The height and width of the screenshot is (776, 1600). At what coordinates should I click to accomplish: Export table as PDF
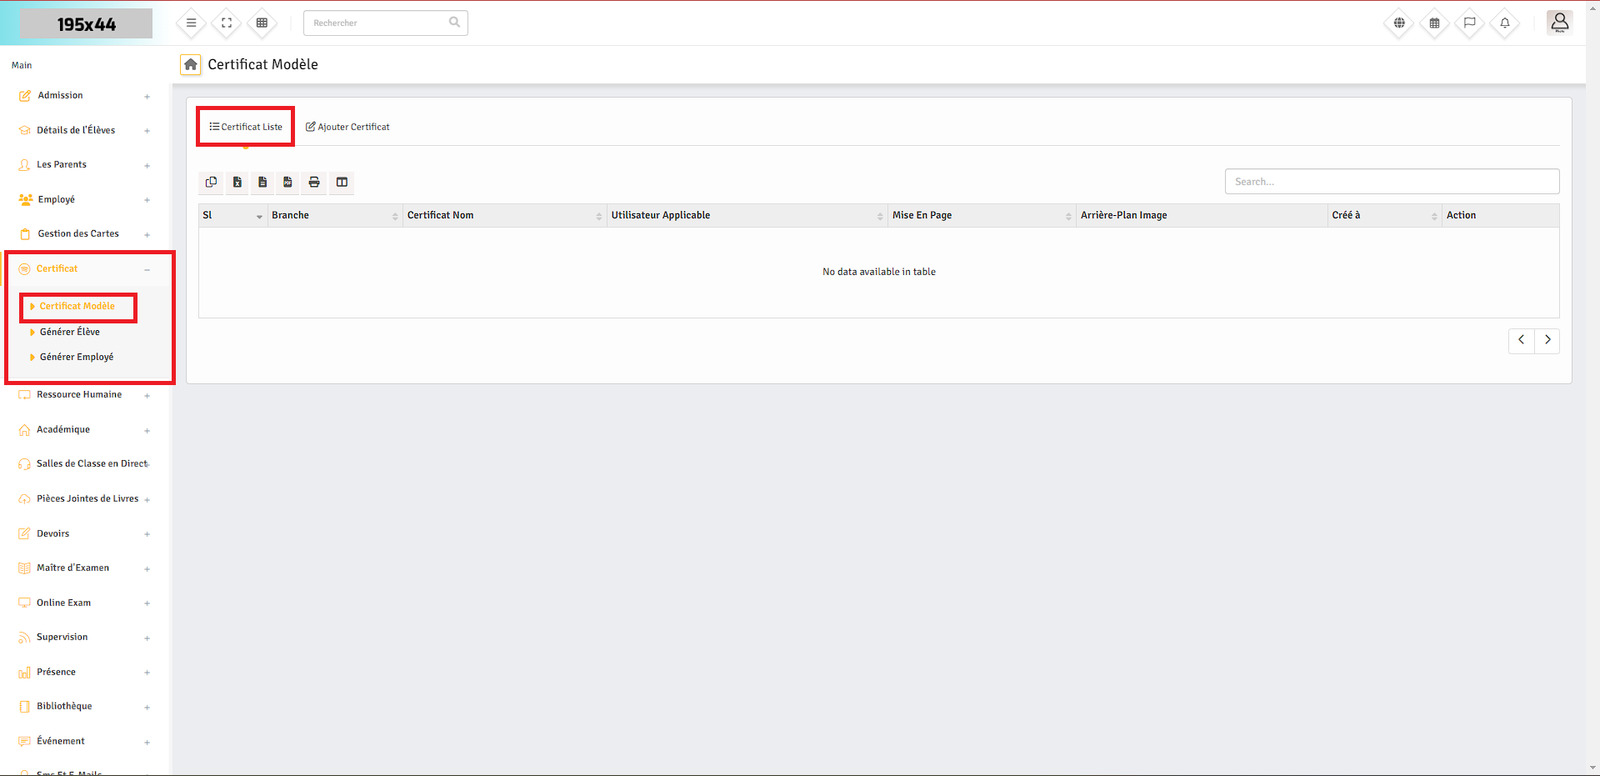[288, 182]
